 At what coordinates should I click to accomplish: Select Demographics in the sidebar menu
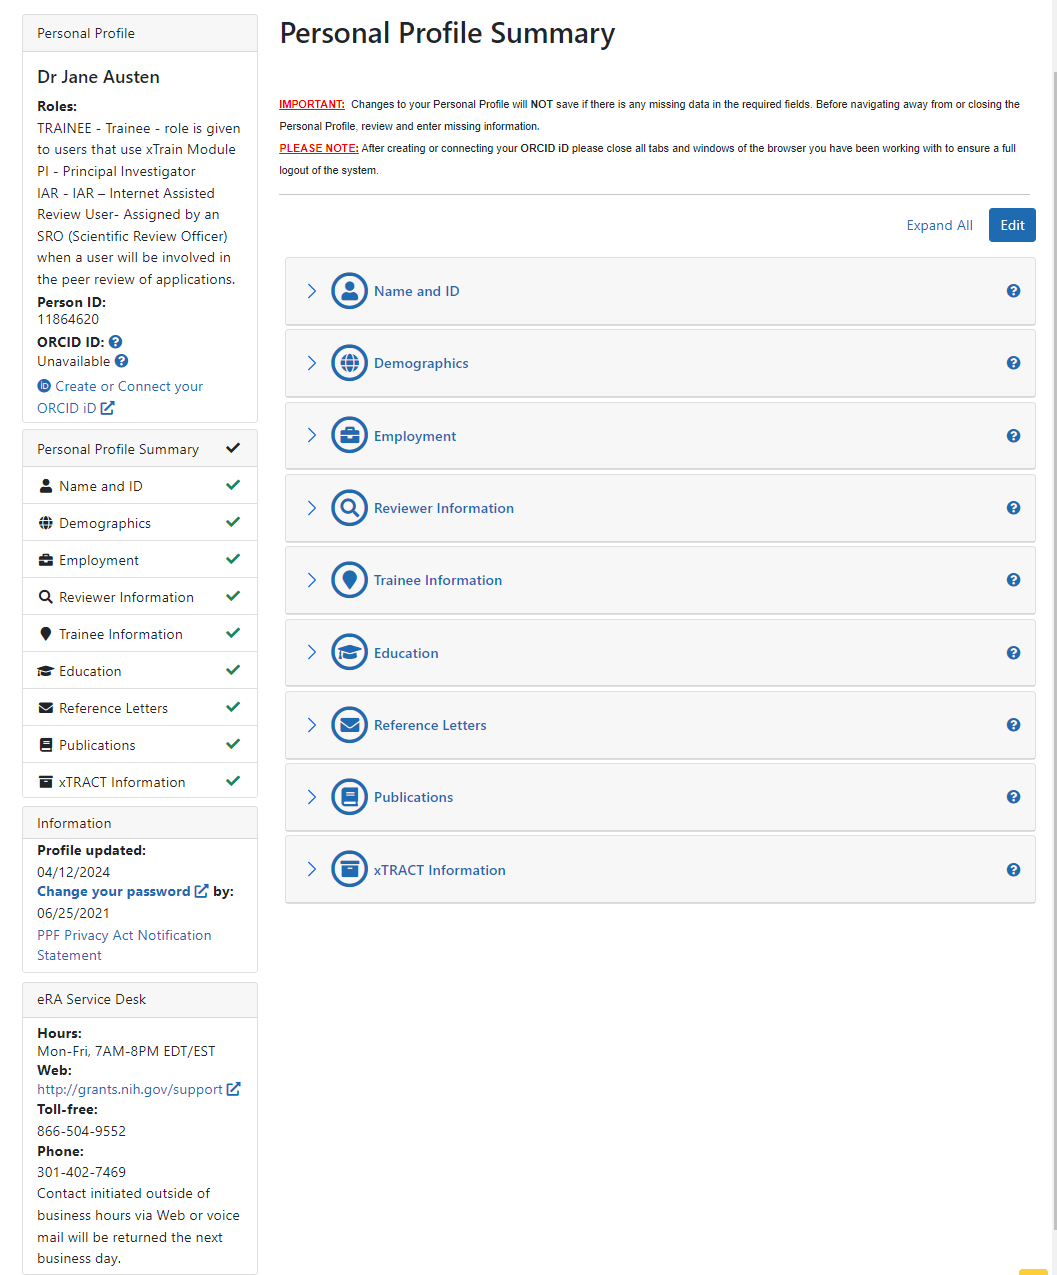105,523
